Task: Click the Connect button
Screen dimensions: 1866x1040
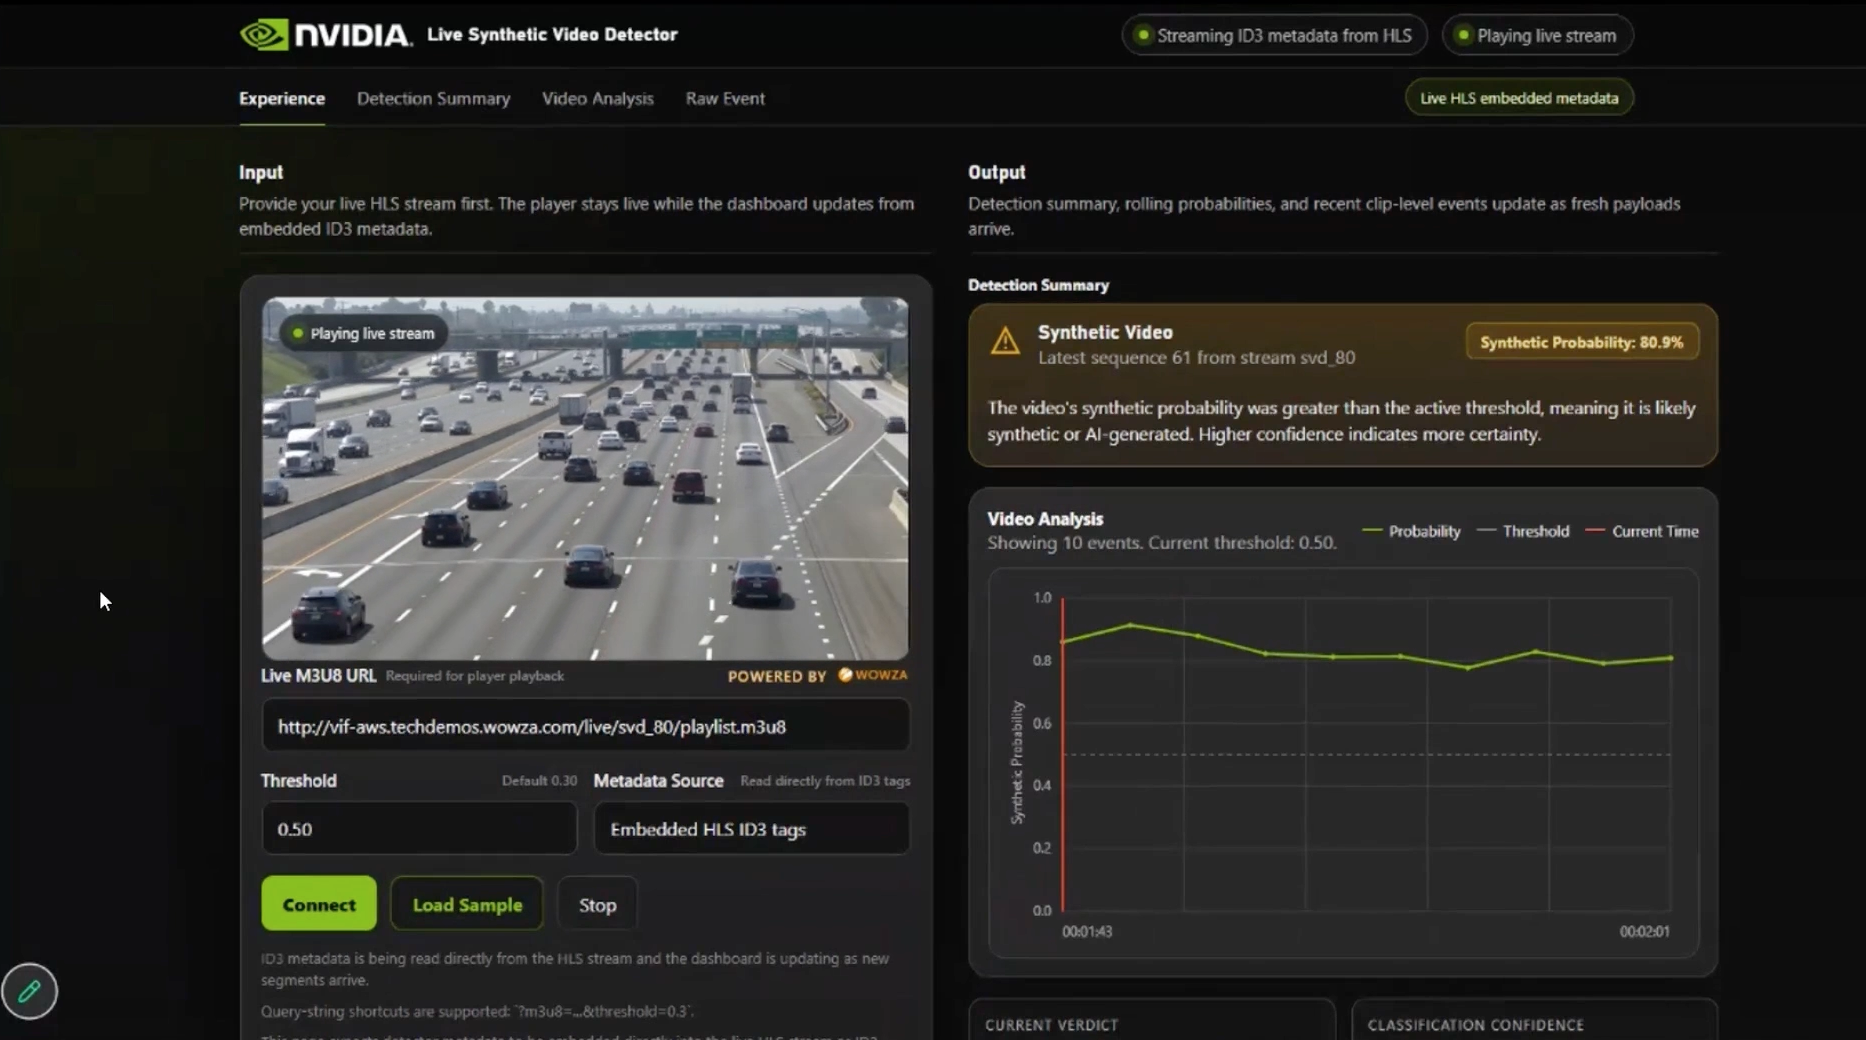Action: [319, 904]
